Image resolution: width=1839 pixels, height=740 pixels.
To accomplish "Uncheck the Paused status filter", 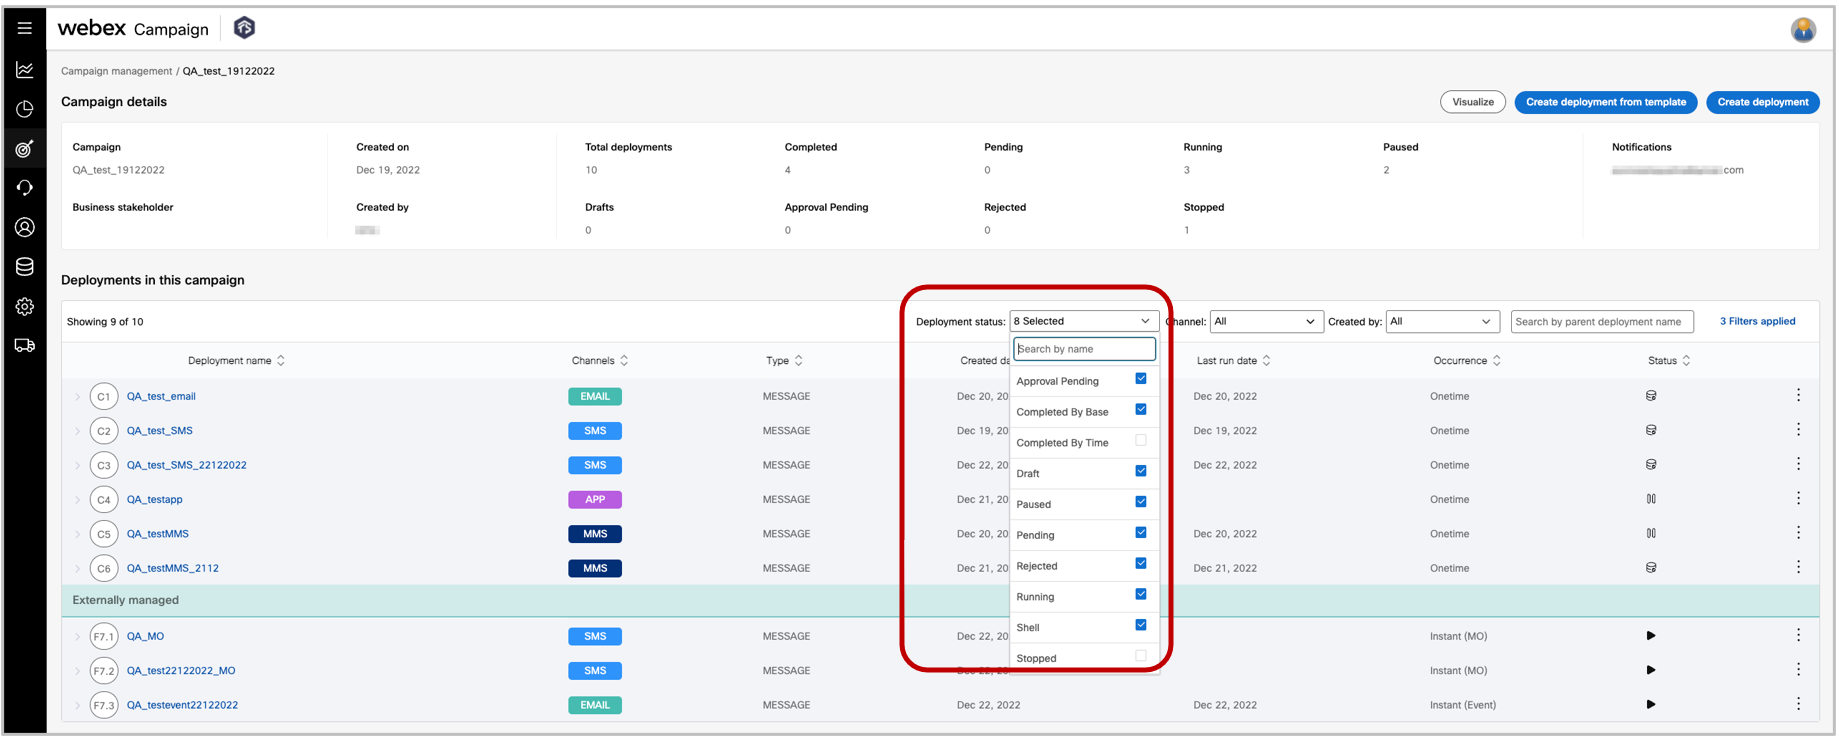I will pos(1141,502).
